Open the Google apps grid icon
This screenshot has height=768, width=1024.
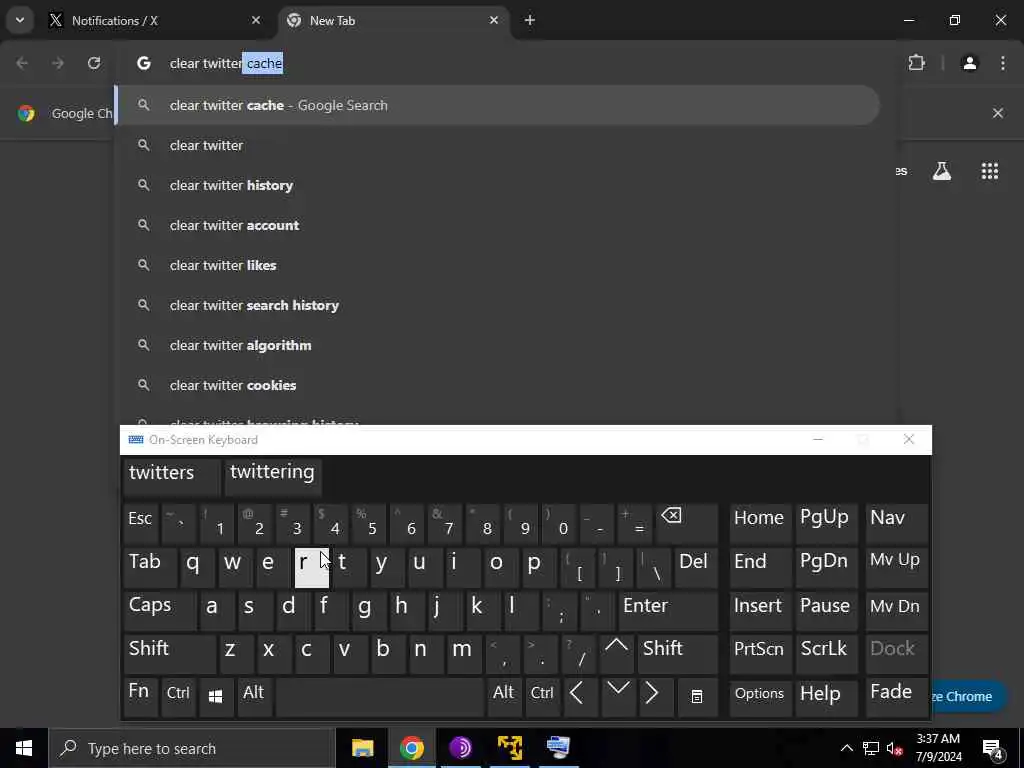pyautogui.click(x=990, y=171)
